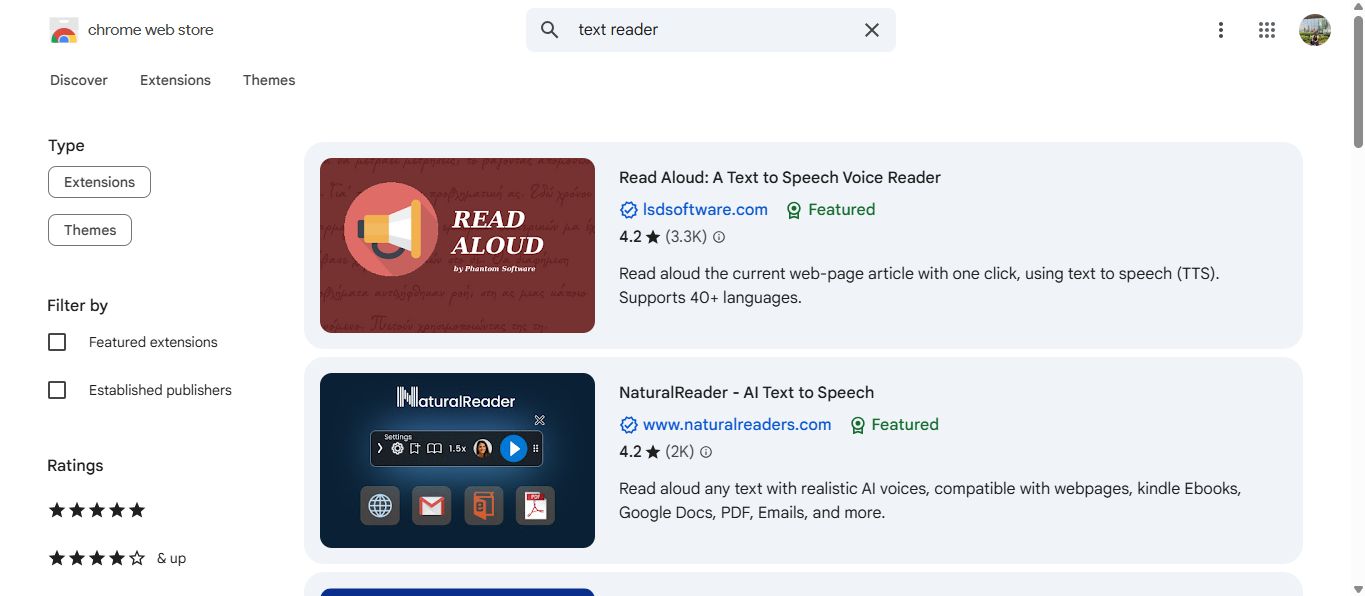1365x596 pixels.
Task: Click your profile avatar
Action: 1315,30
